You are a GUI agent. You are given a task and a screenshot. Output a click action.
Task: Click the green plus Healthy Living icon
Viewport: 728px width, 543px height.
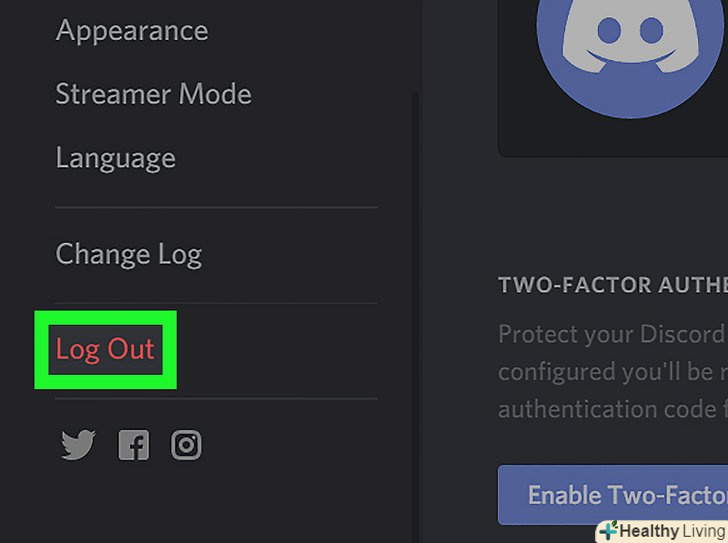608,530
